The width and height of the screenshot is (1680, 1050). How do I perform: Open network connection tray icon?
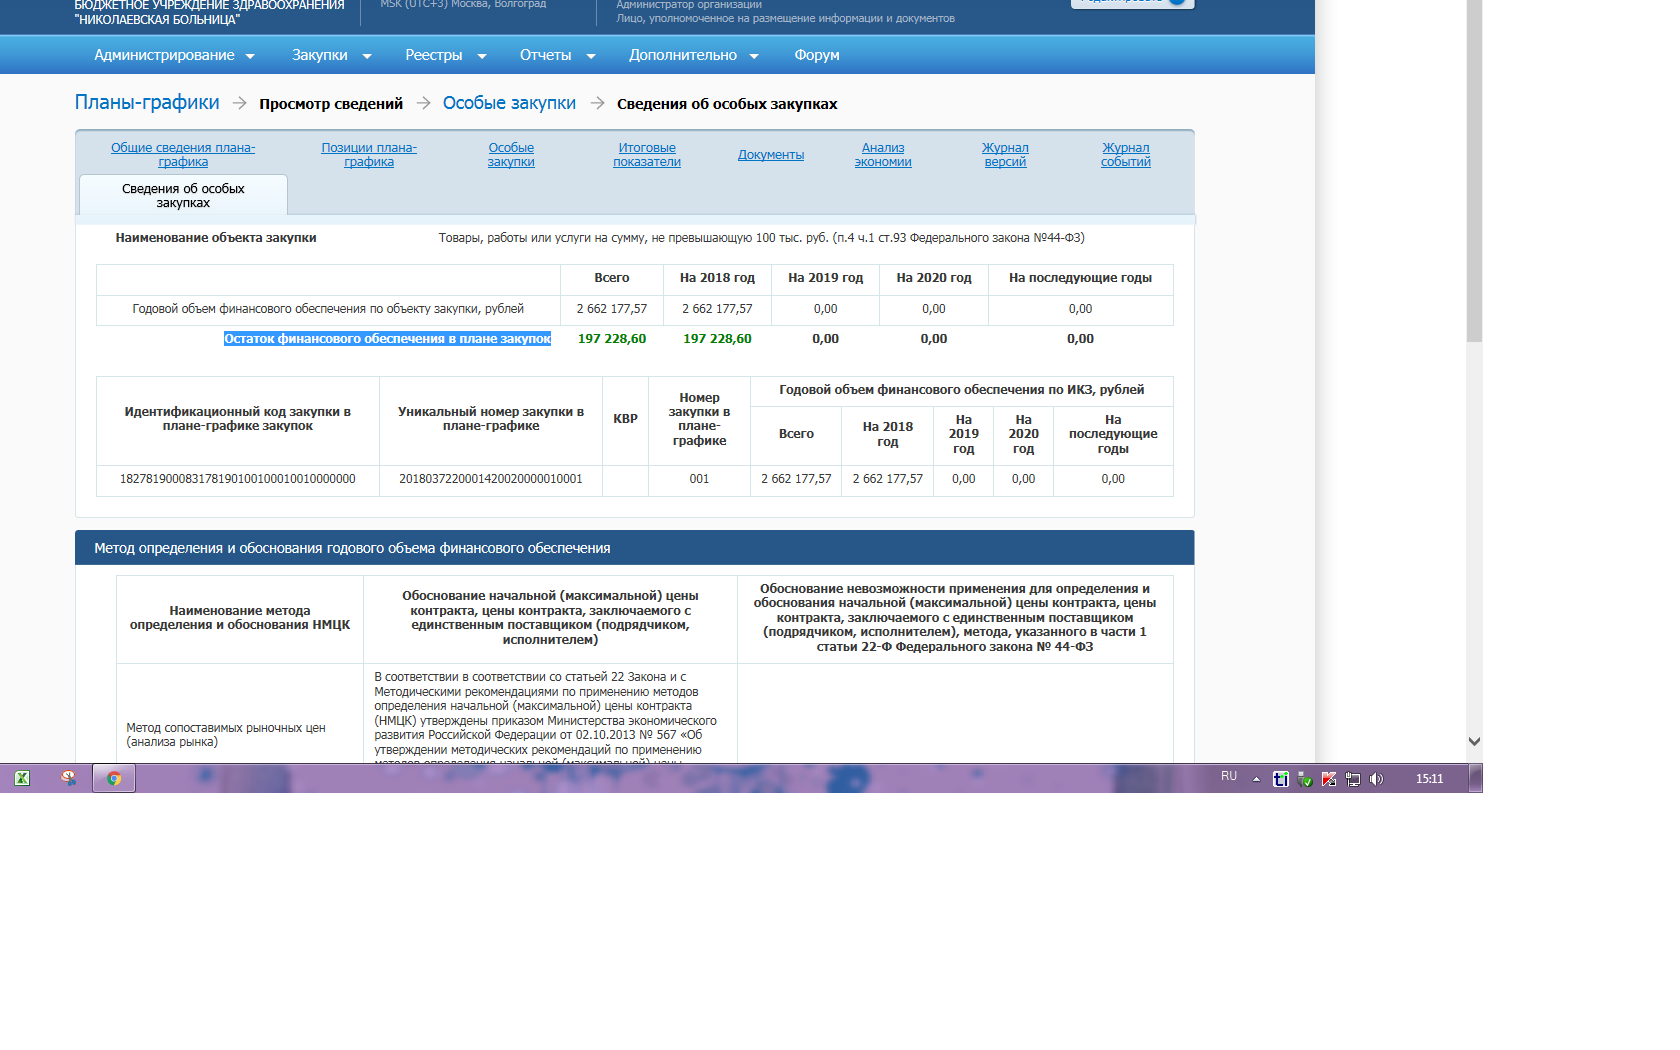(x=1353, y=779)
